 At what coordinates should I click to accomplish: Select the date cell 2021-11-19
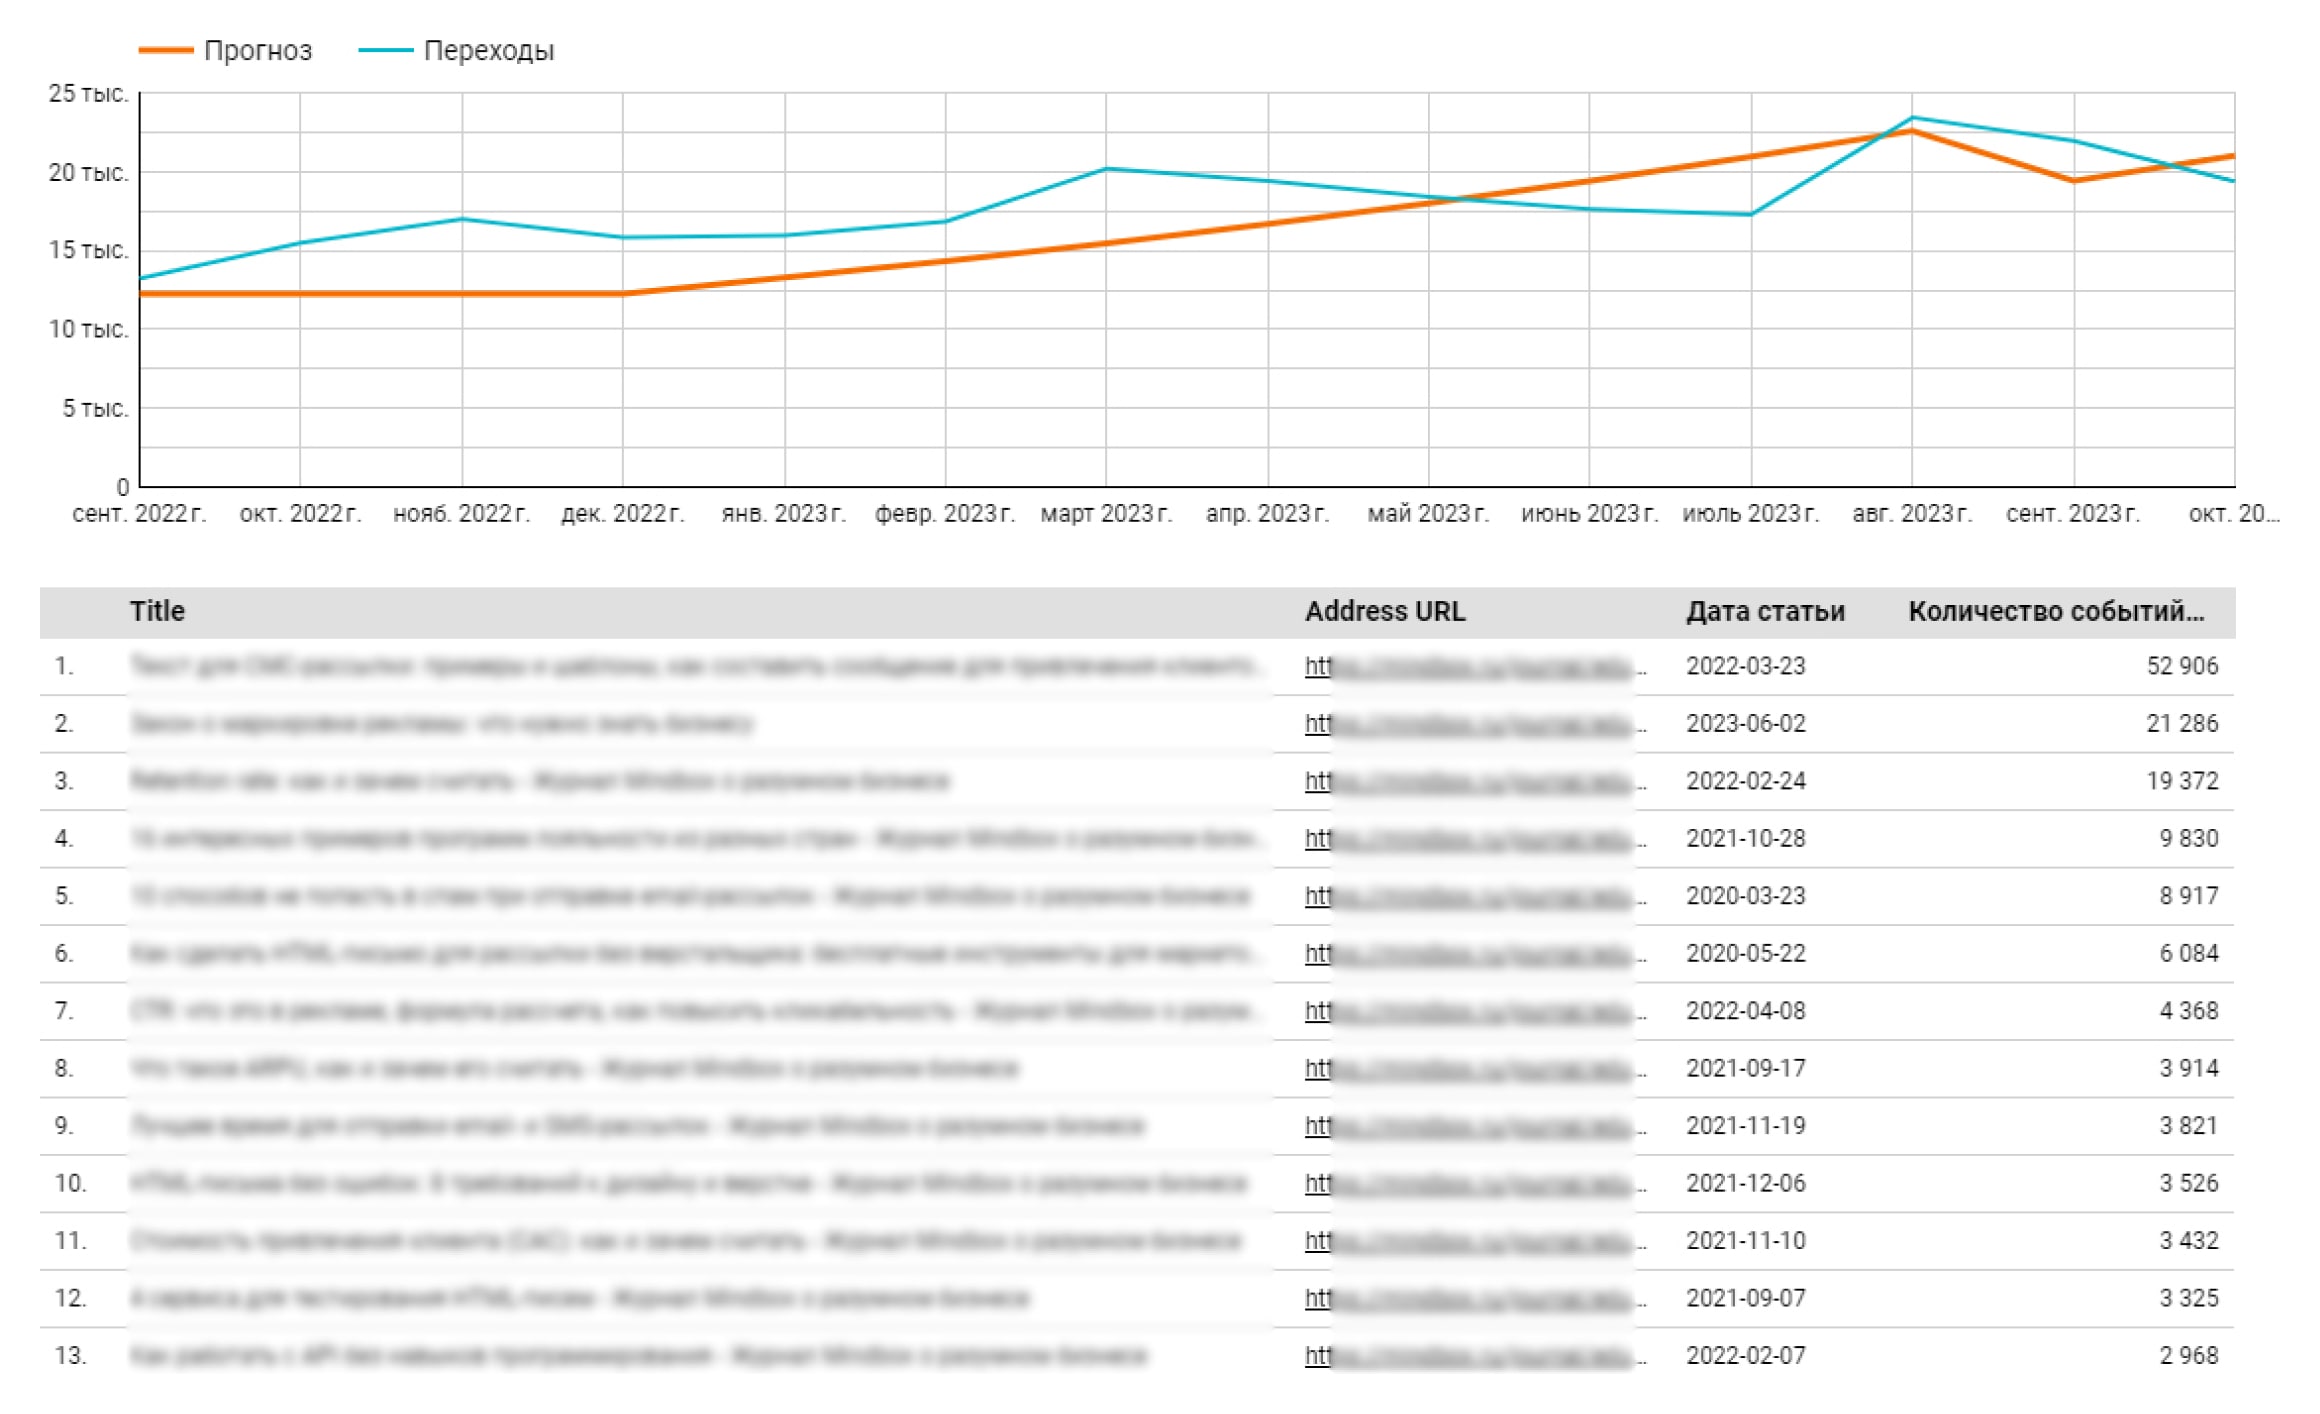(1746, 1126)
